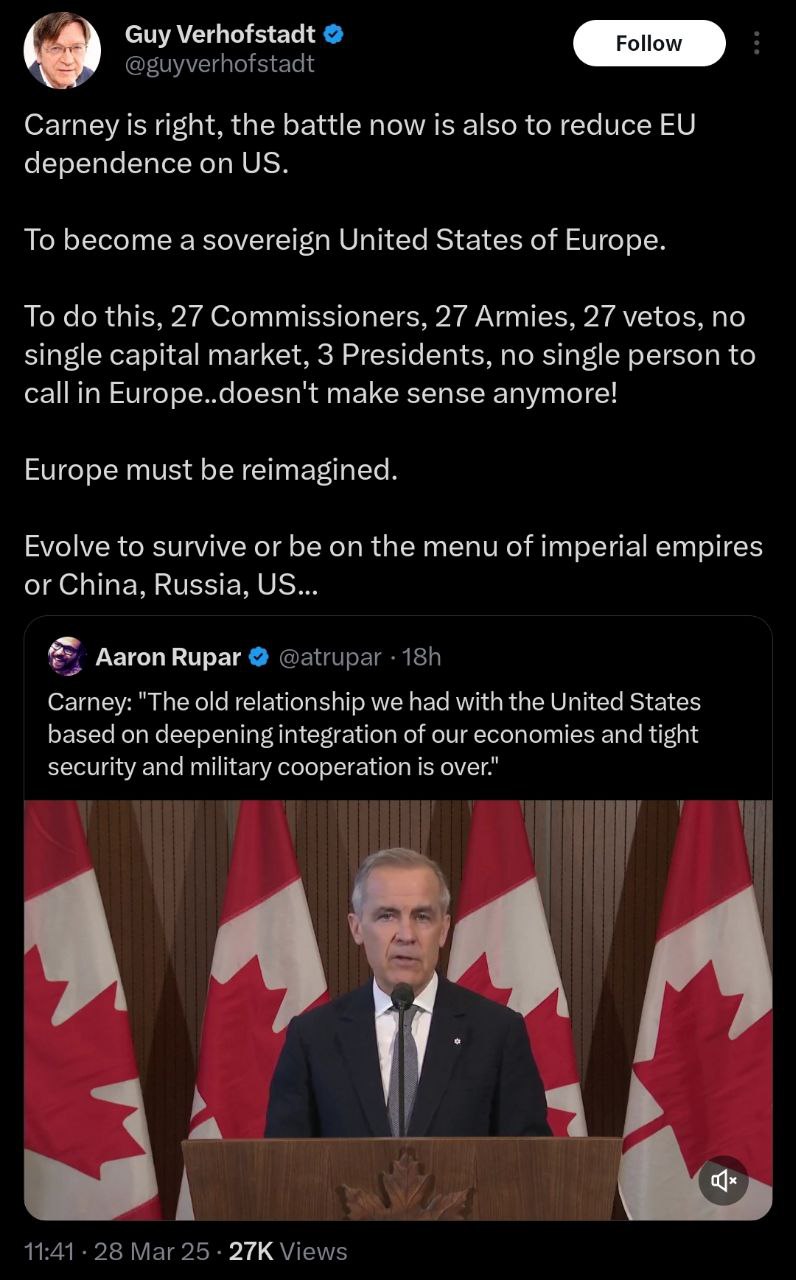The width and height of the screenshot is (796, 1280).
Task: Click the Guy Verhofstadt display name
Action: [x=219, y=35]
